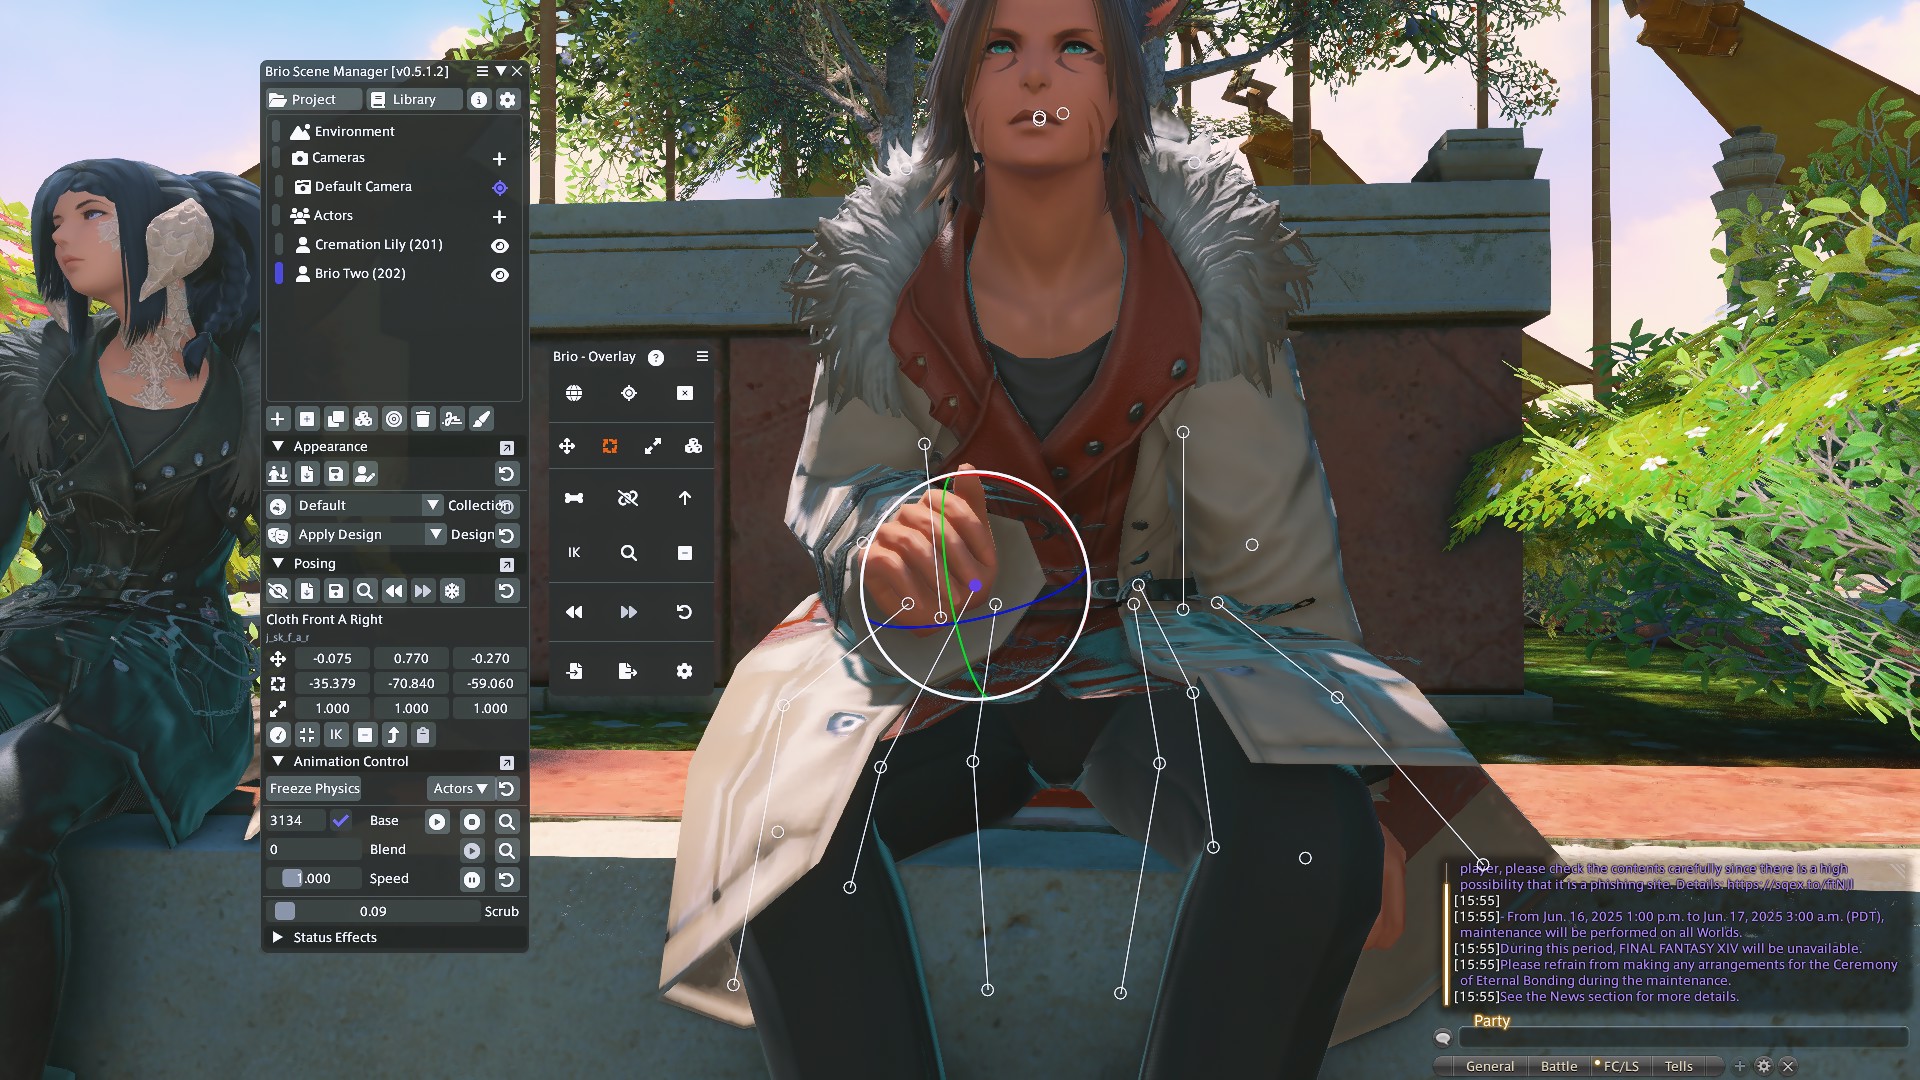Open the Apply Design dropdown
Screen dimensions: 1920x1080
click(435, 535)
